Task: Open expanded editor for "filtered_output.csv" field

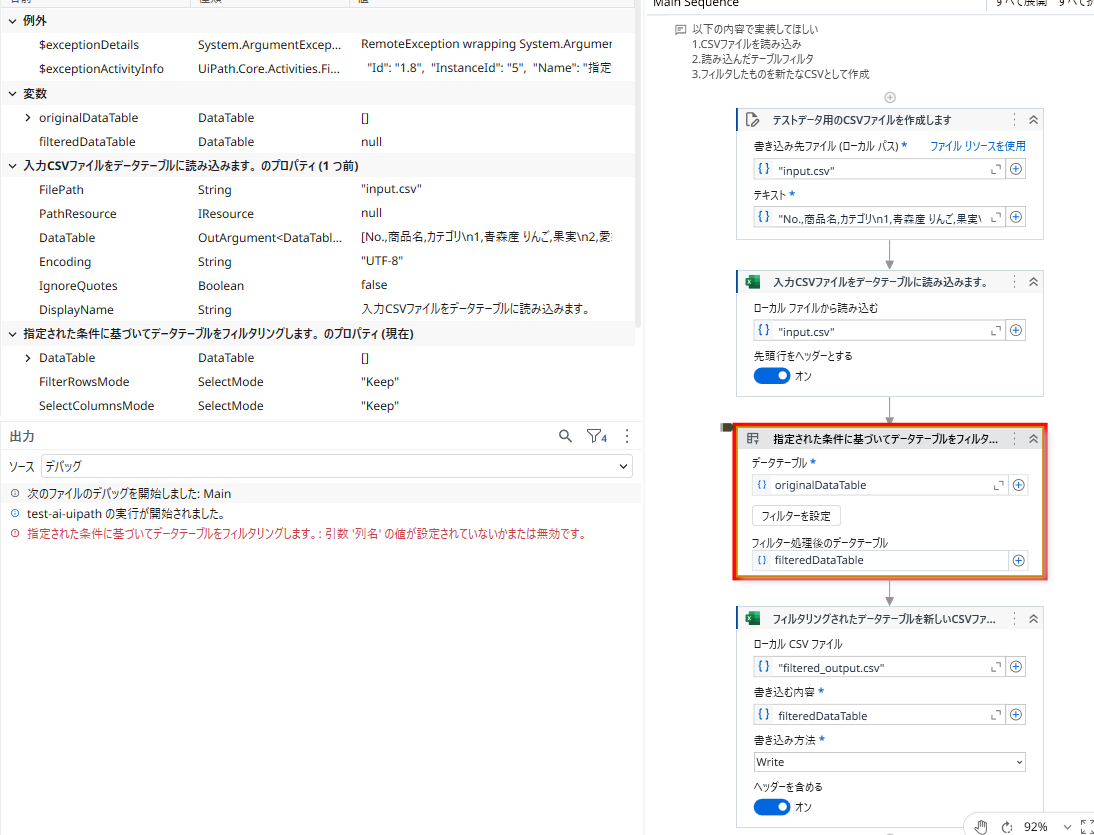Action: pyautogui.click(x=996, y=667)
